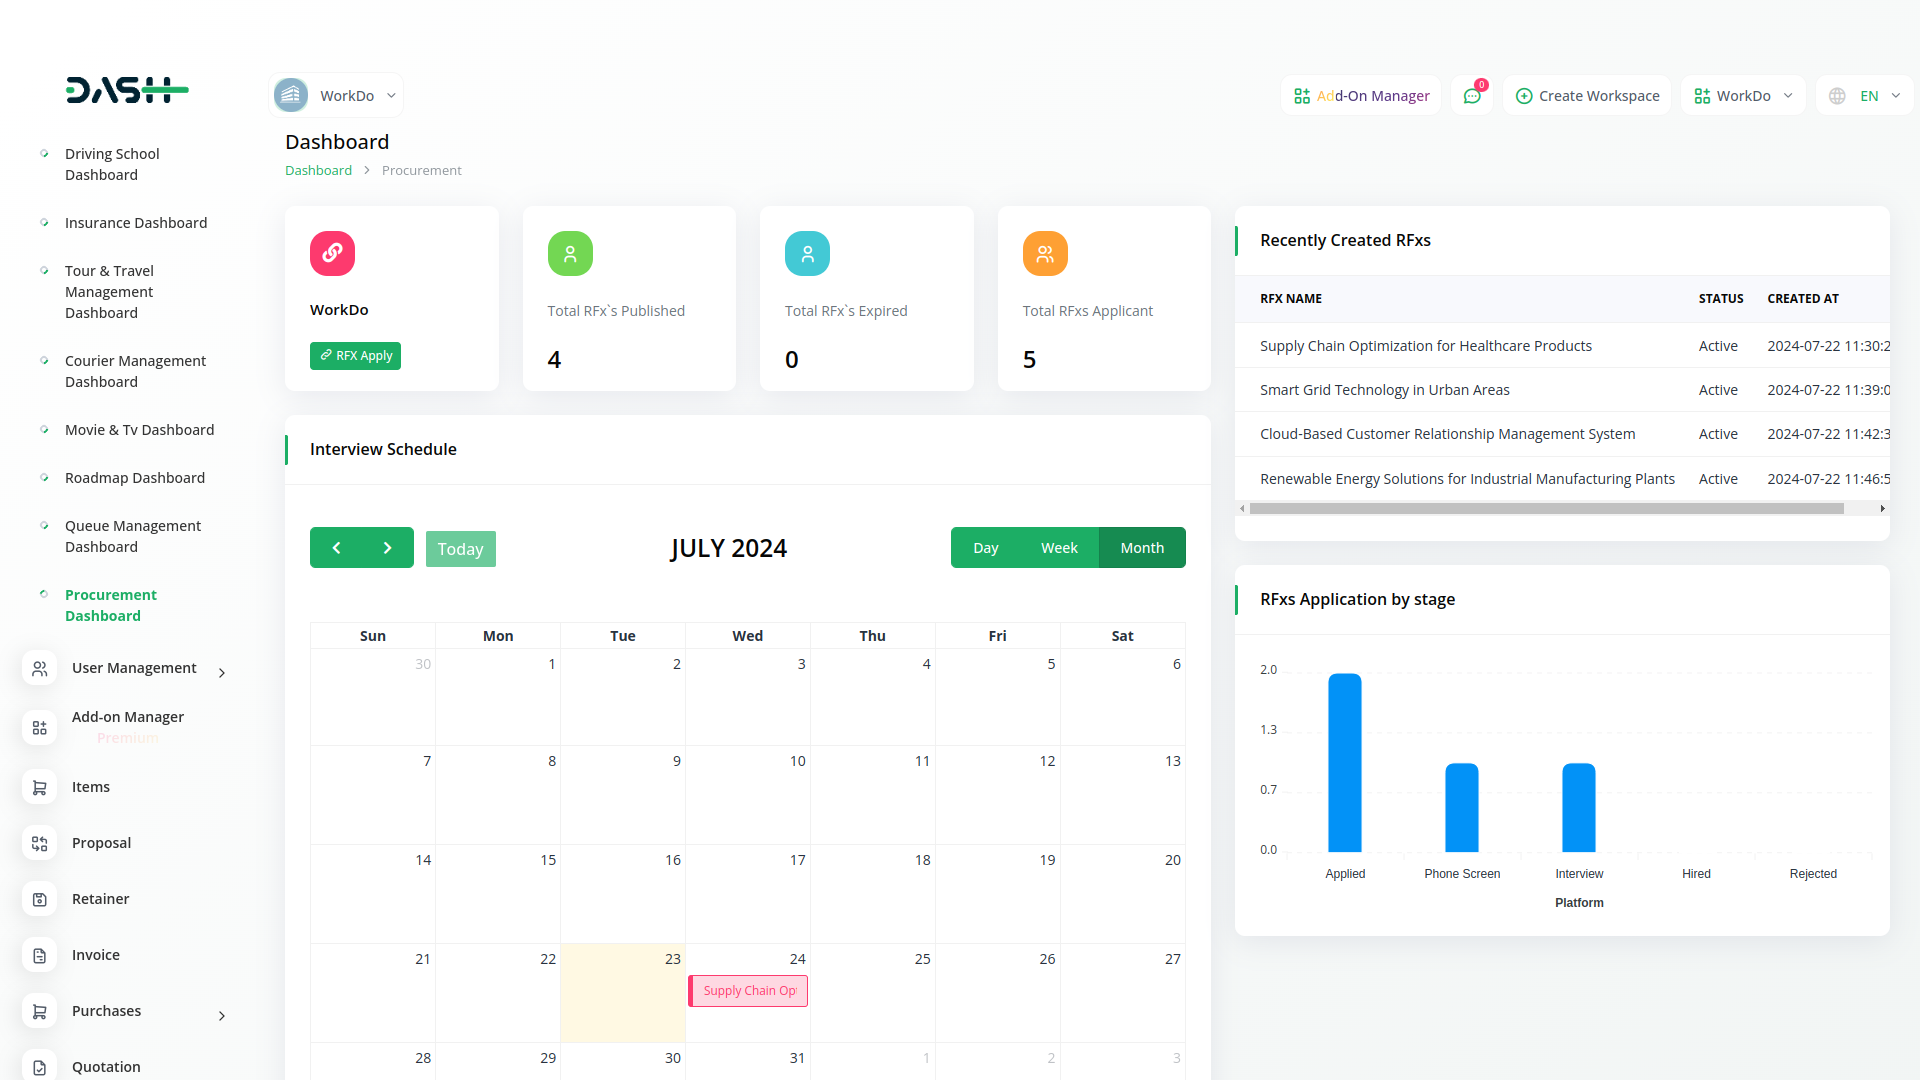The width and height of the screenshot is (1920, 1080).
Task: Go to next month in calendar
Action: coord(388,548)
